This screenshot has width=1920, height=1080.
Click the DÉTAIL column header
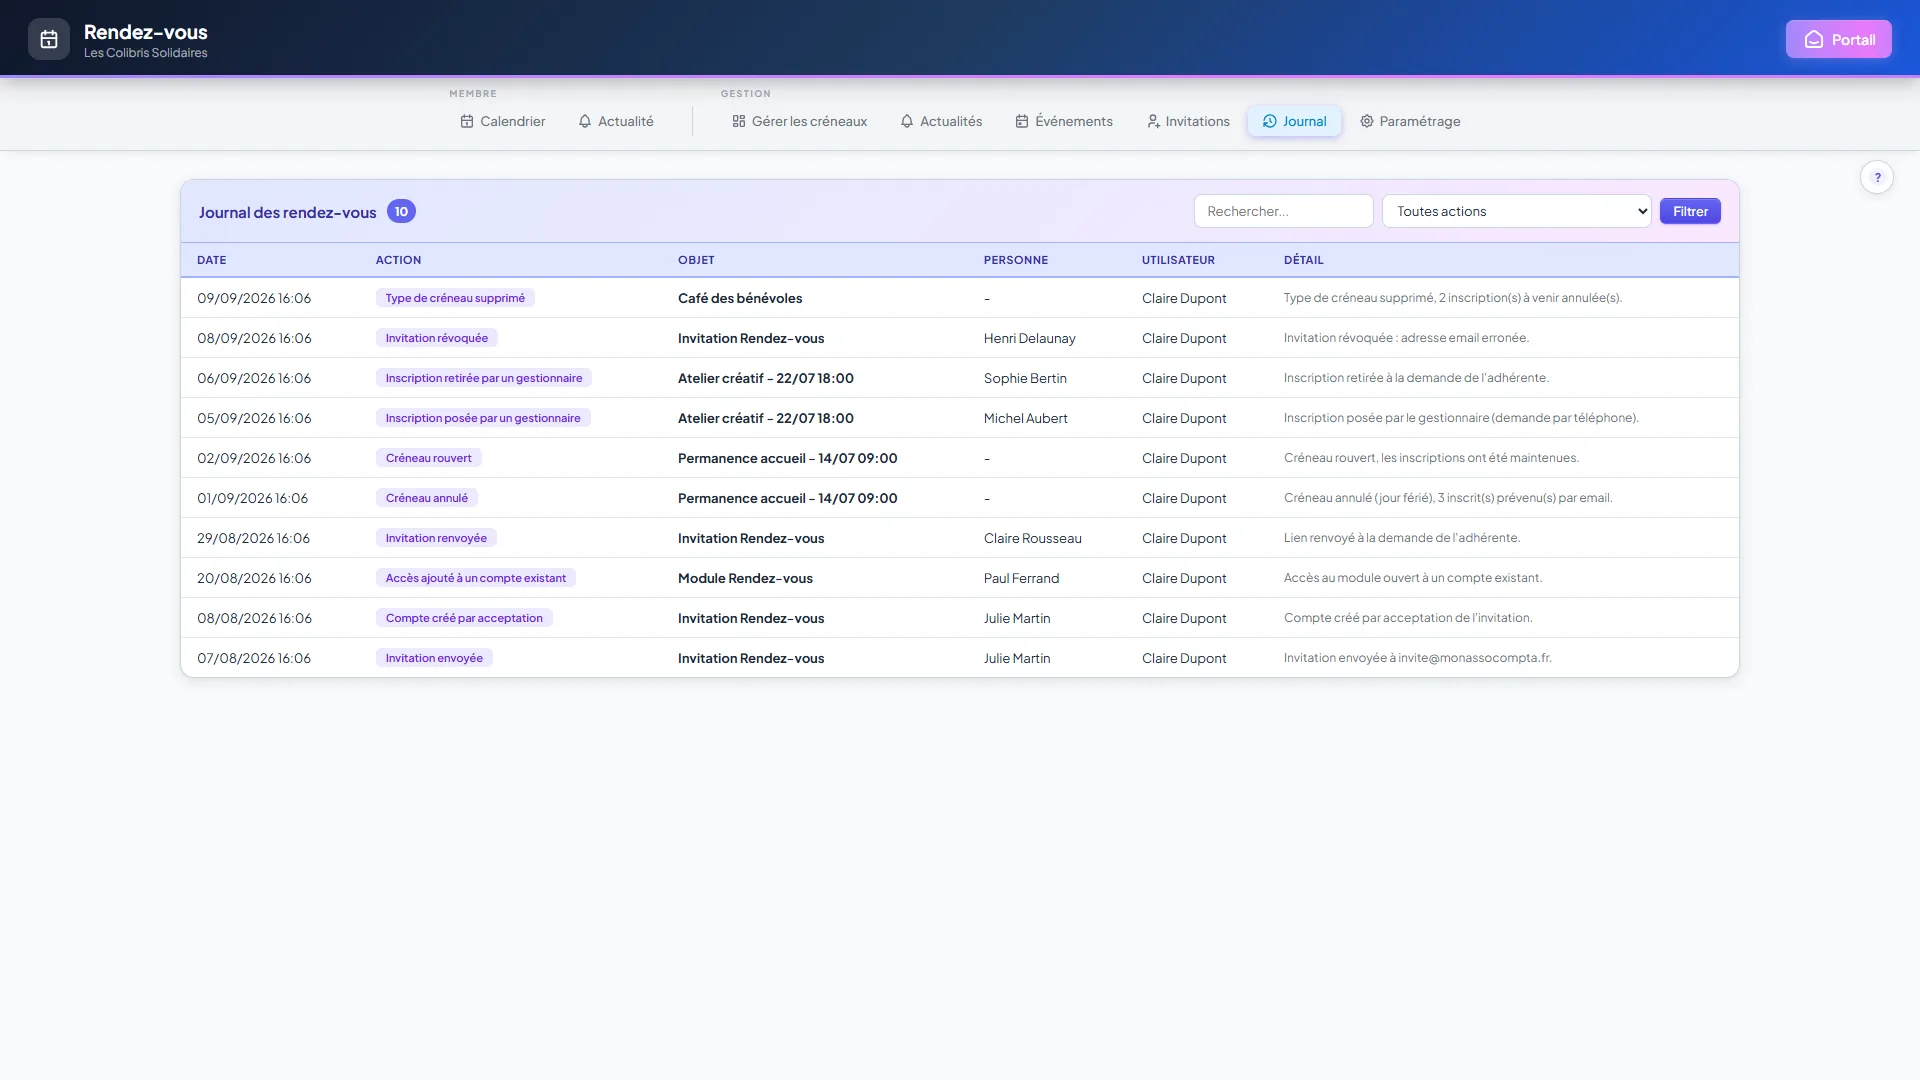[x=1303, y=260]
